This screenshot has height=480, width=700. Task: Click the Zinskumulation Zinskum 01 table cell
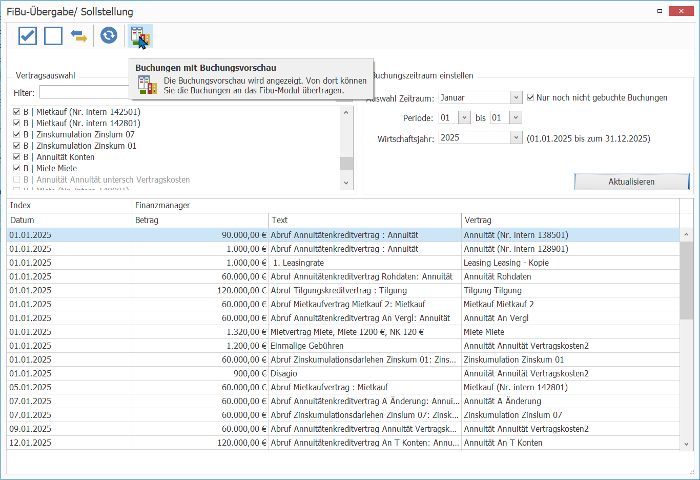(x=571, y=359)
